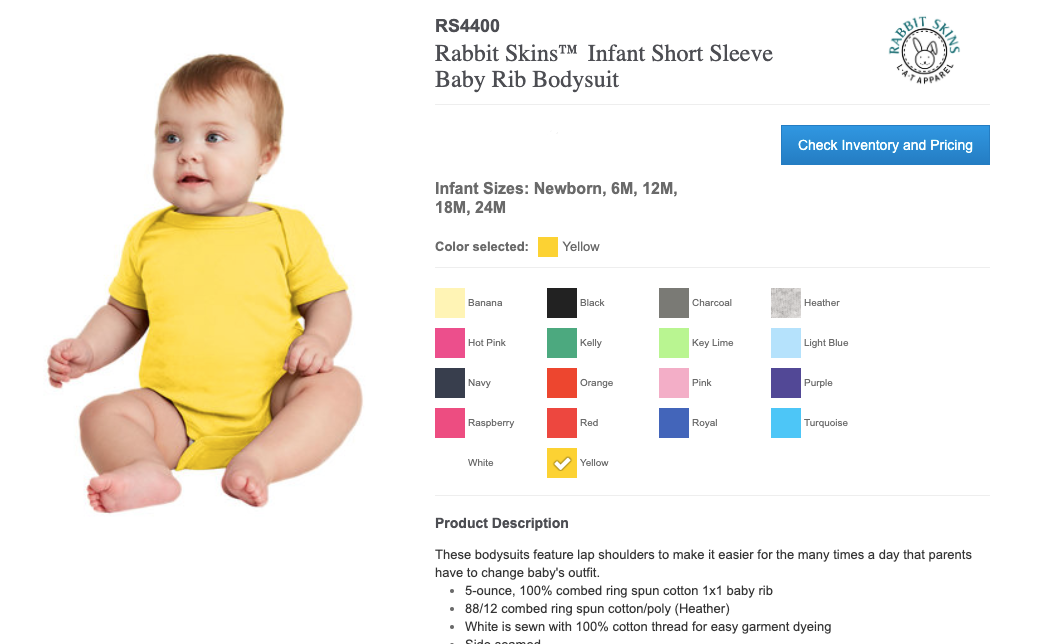This screenshot has width=1058, height=644.
Task: Pick the Pink color swatch
Action: 674,383
